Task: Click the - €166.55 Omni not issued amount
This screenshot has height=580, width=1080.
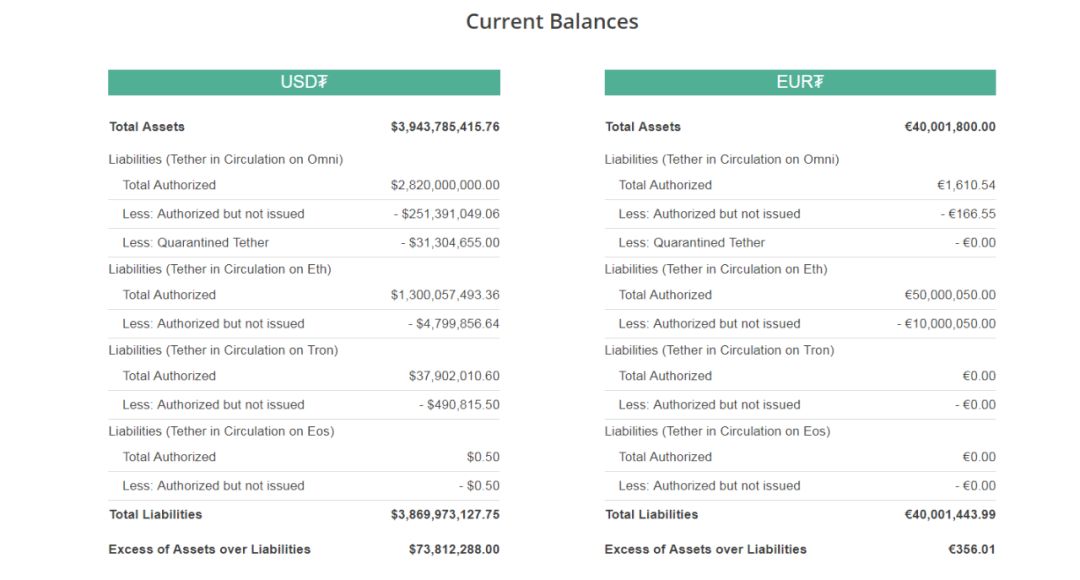Action: point(967,214)
